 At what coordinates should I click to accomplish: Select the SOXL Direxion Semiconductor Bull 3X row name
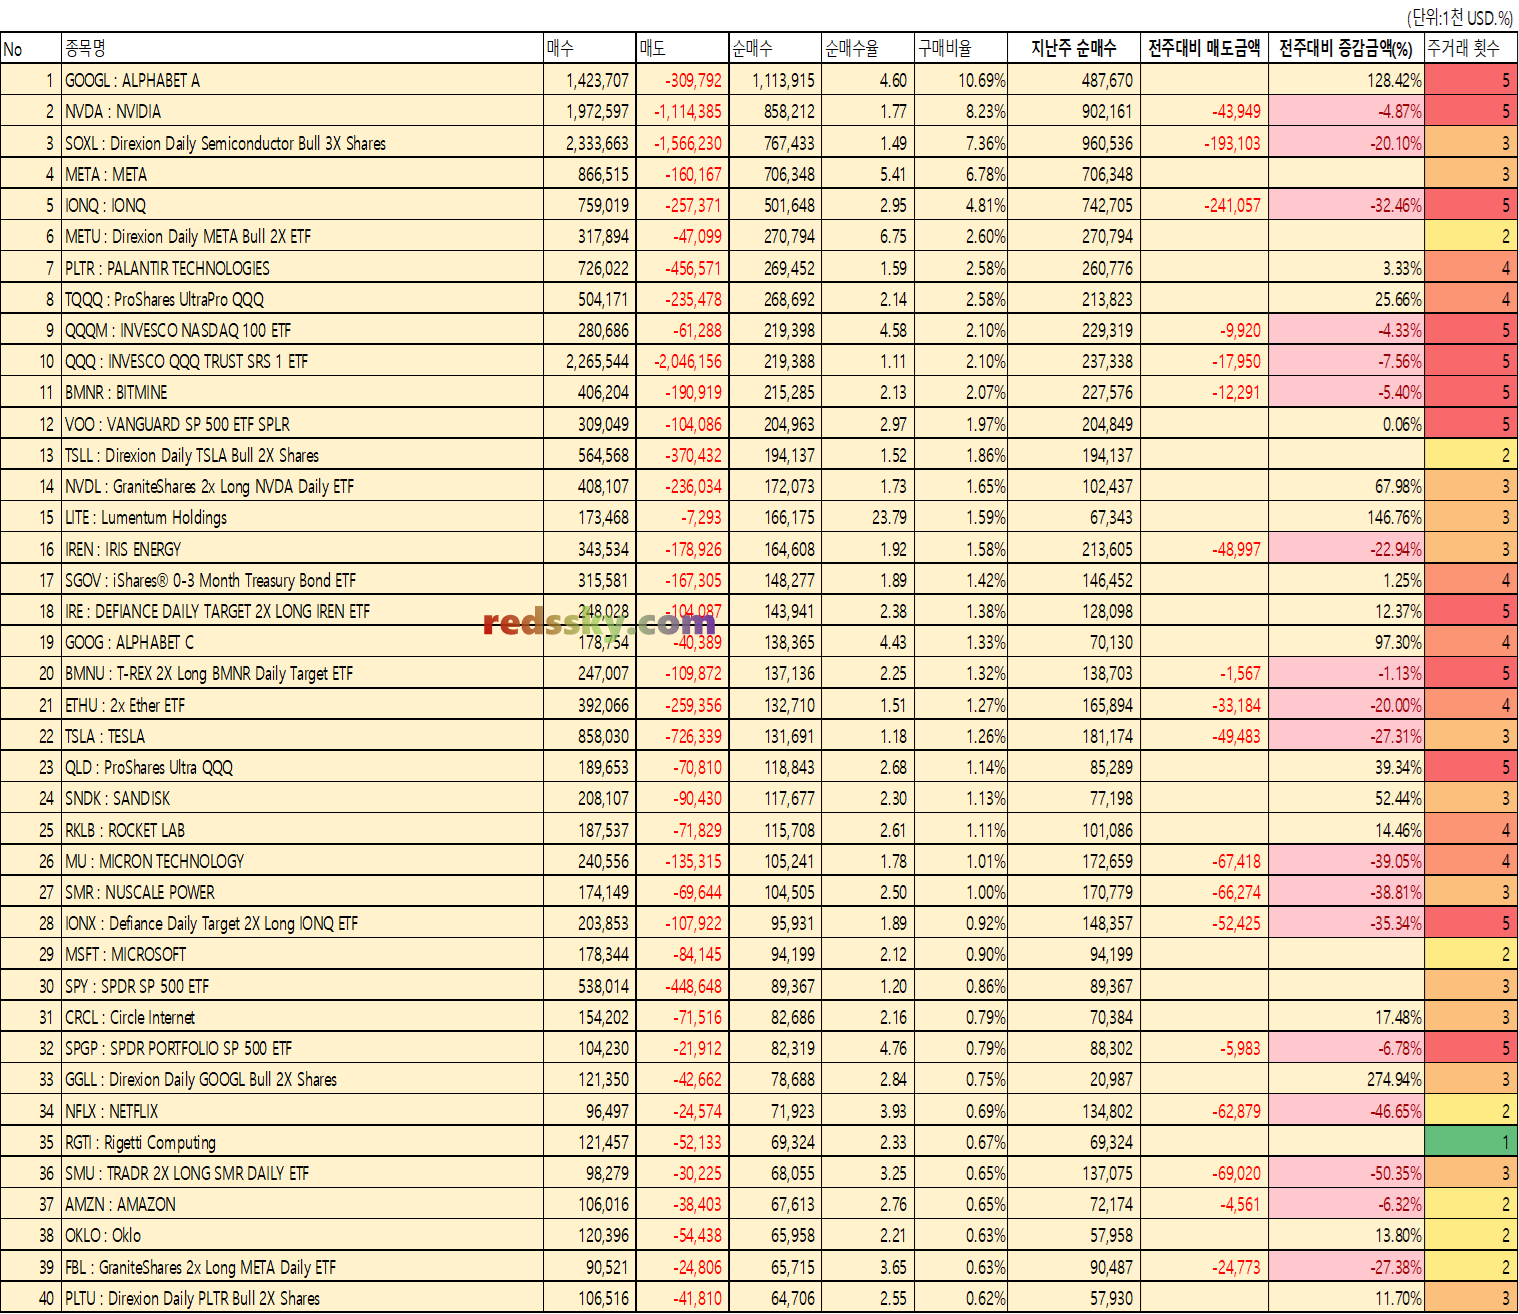[x=302, y=143]
